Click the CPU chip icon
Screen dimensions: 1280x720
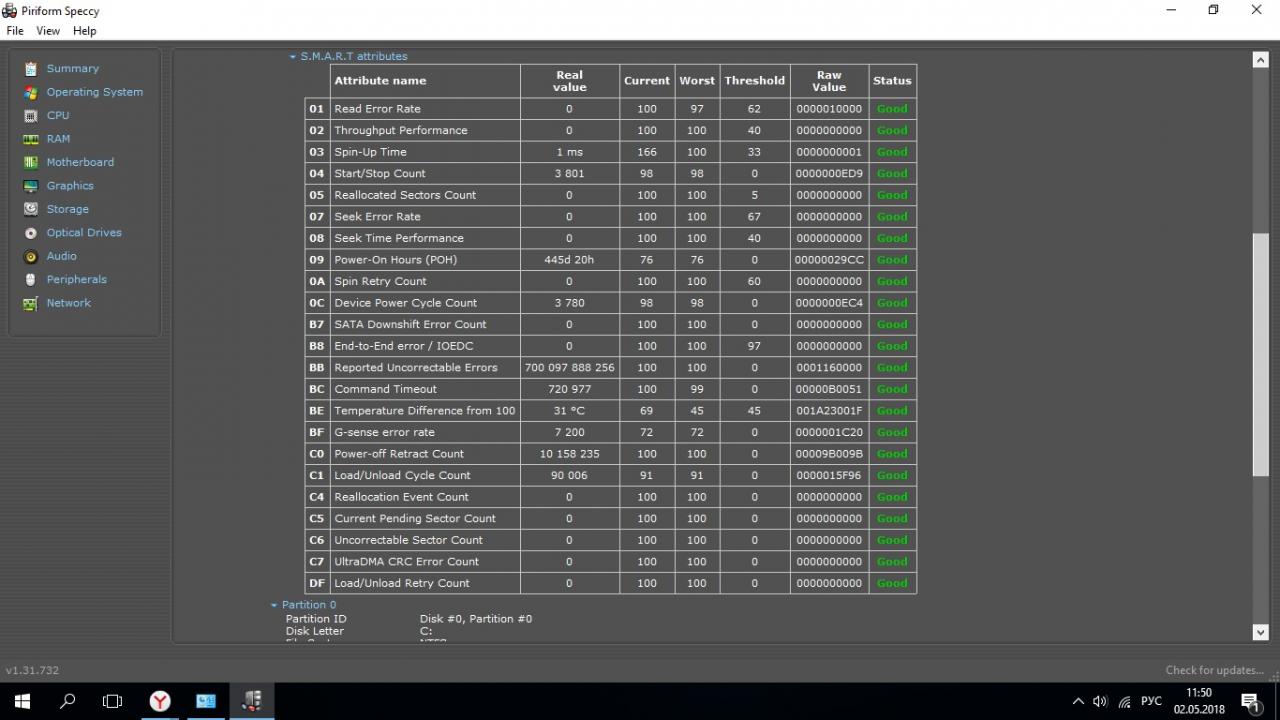(x=31, y=116)
